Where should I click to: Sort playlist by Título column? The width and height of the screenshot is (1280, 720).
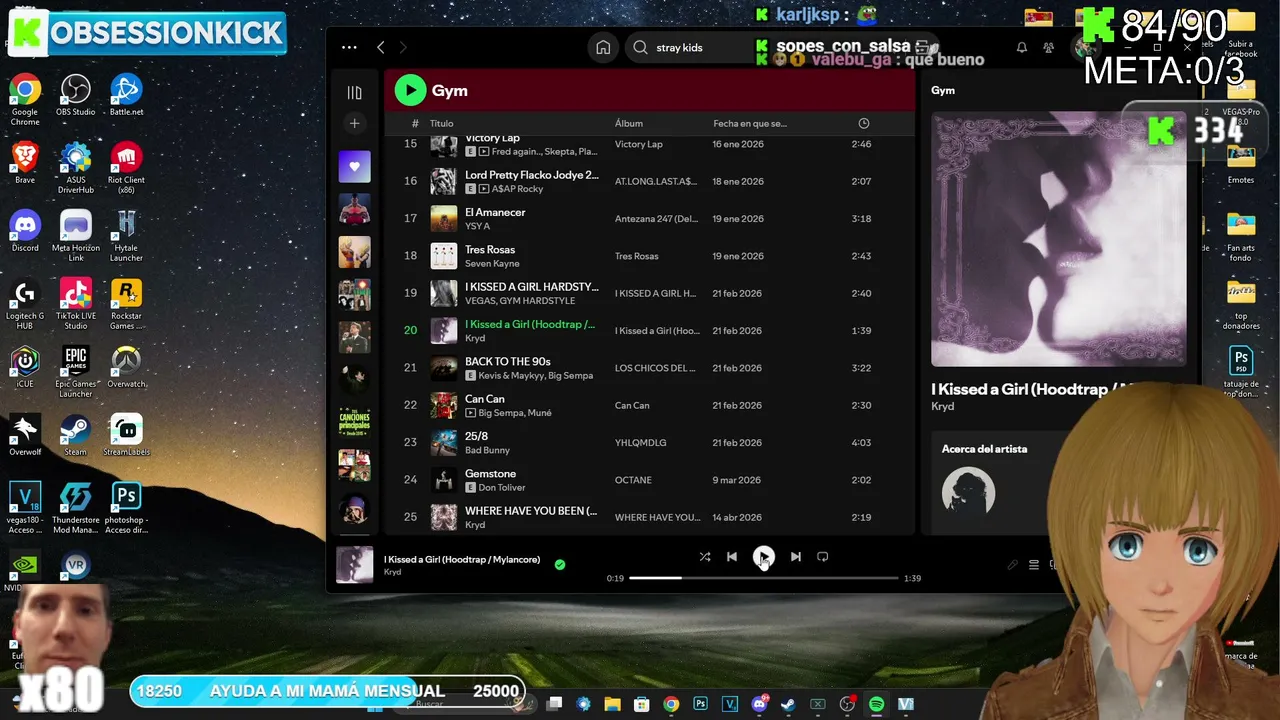click(441, 124)
